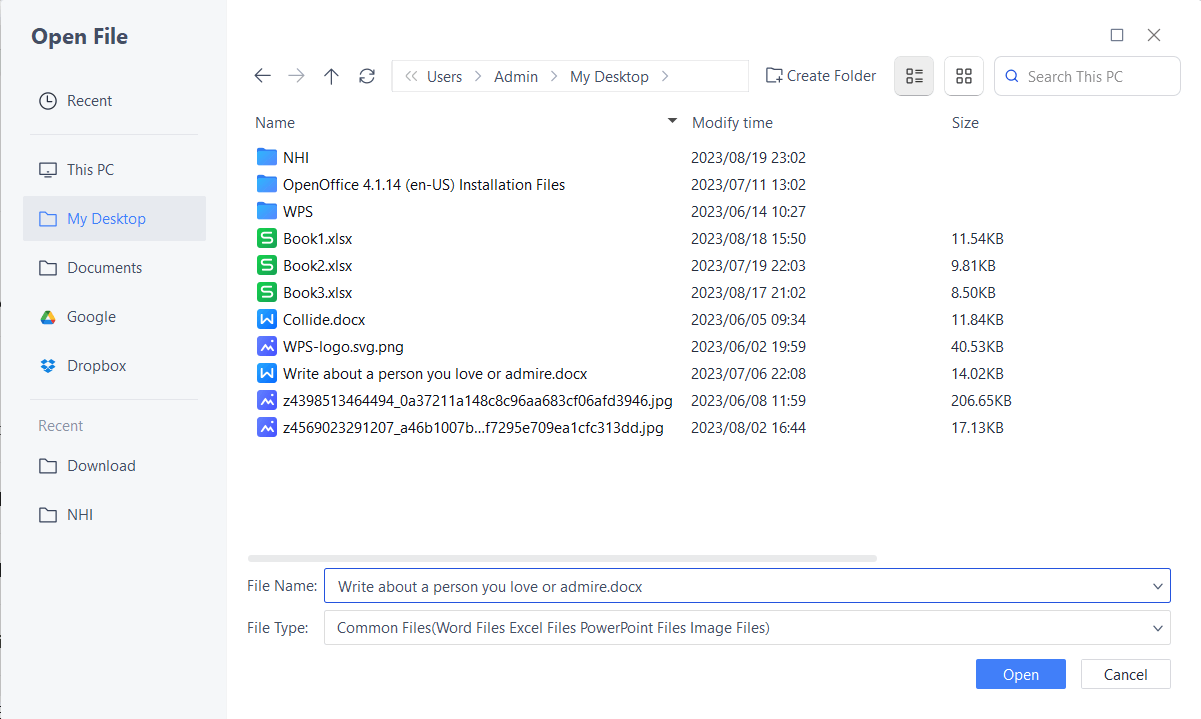This screenshot has width=1201, height=719.
Task: Open the File Name history dropdown
Action: point(1157,585)
